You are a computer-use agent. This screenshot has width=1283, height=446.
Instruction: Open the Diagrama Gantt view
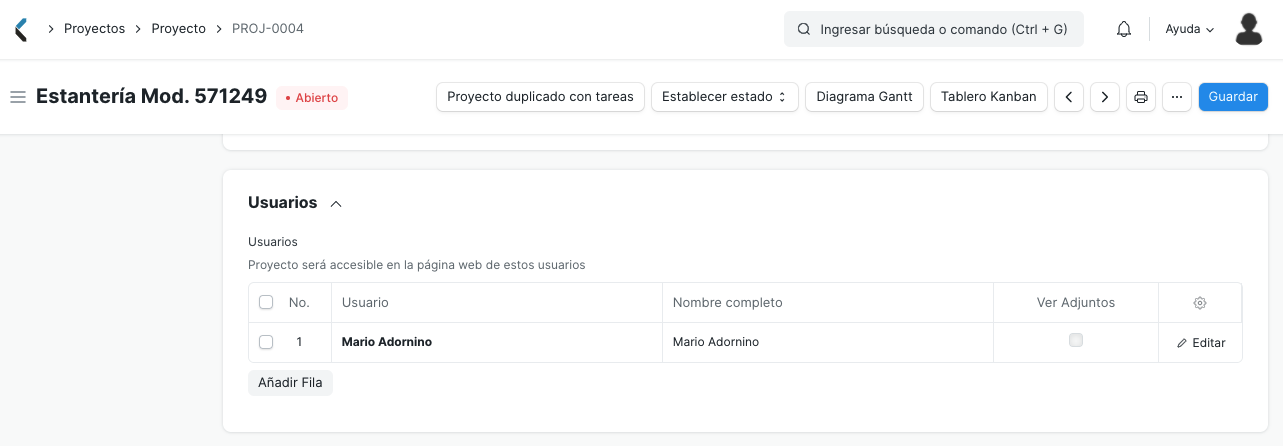tap(864, 97)
